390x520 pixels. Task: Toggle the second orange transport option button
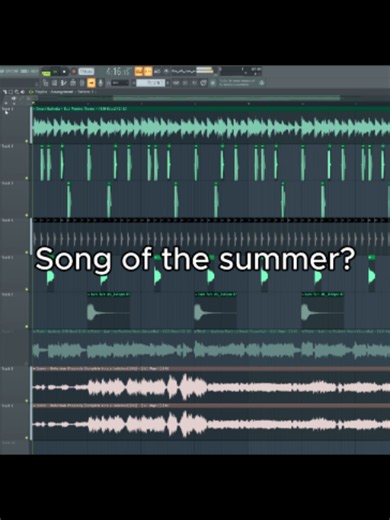pos(148,71)
